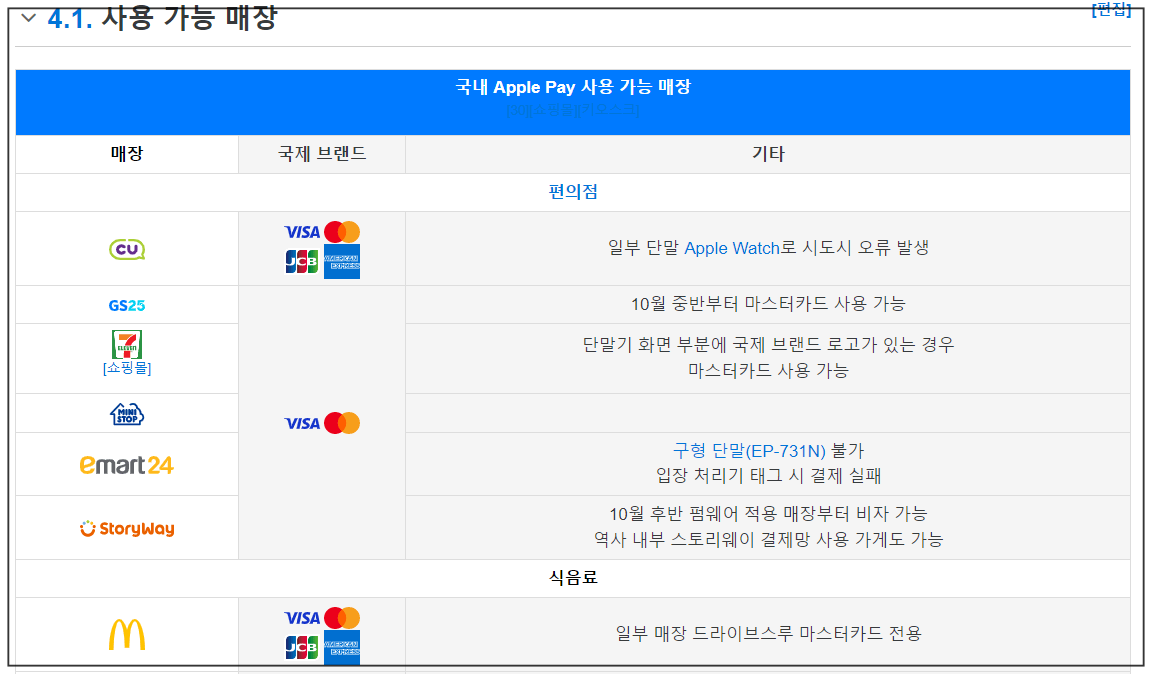Click the Mastercard logo in the CU row
The height and width of the screenshot is (674, 1152).
coord(342,232)
